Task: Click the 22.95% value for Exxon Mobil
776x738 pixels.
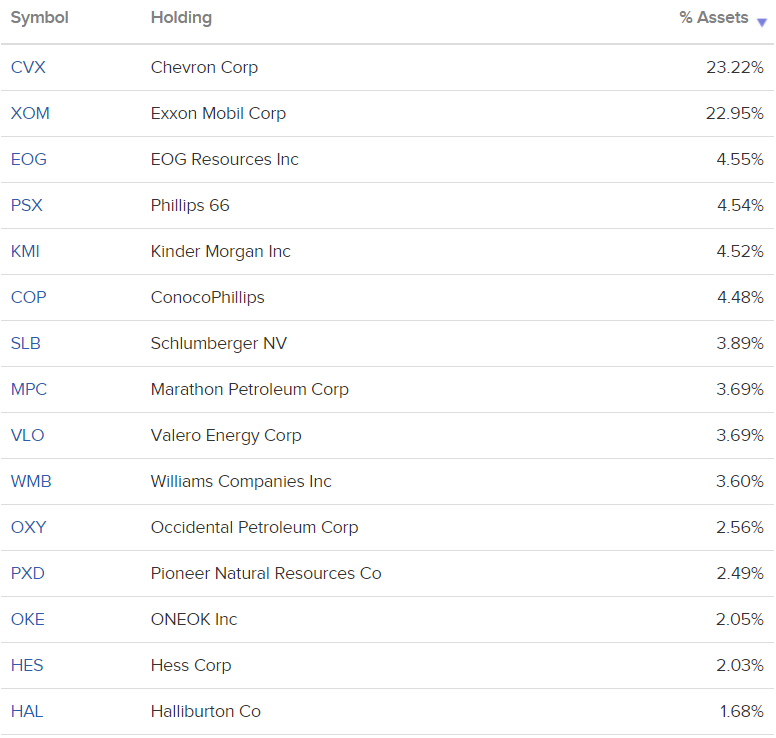Action: pyautogui.click(x=735, y=113)
